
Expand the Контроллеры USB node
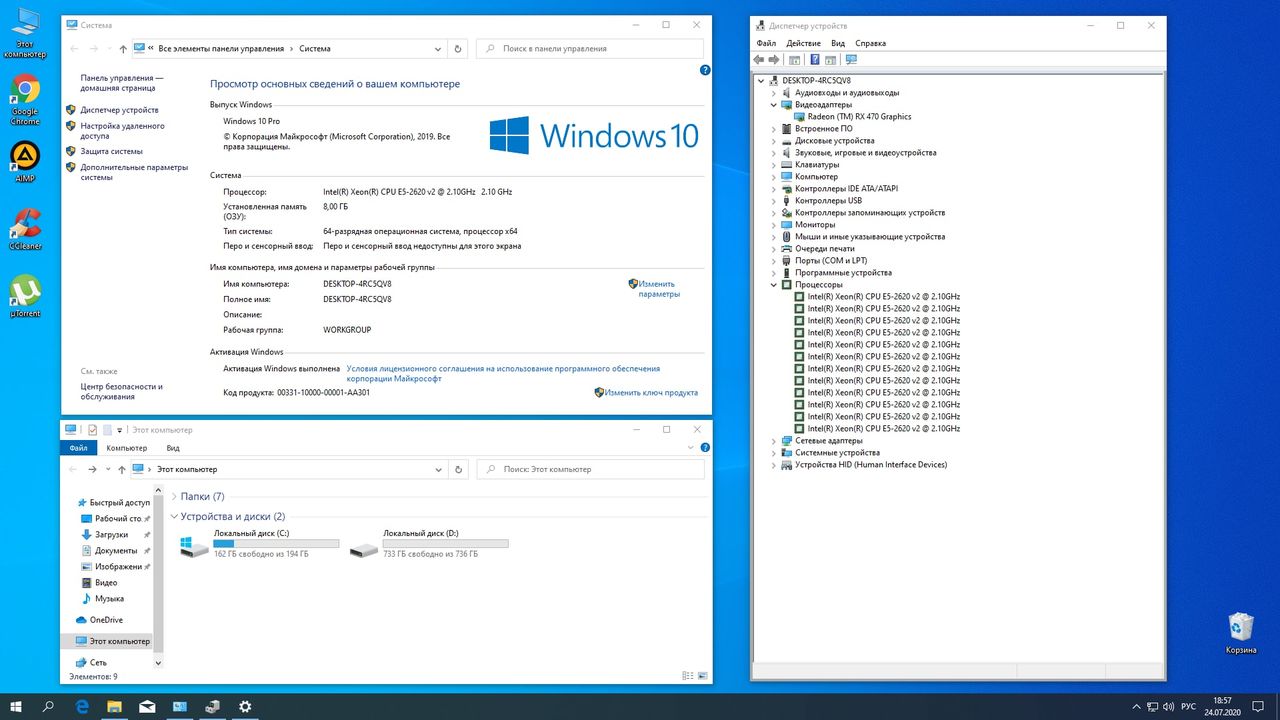773,201
